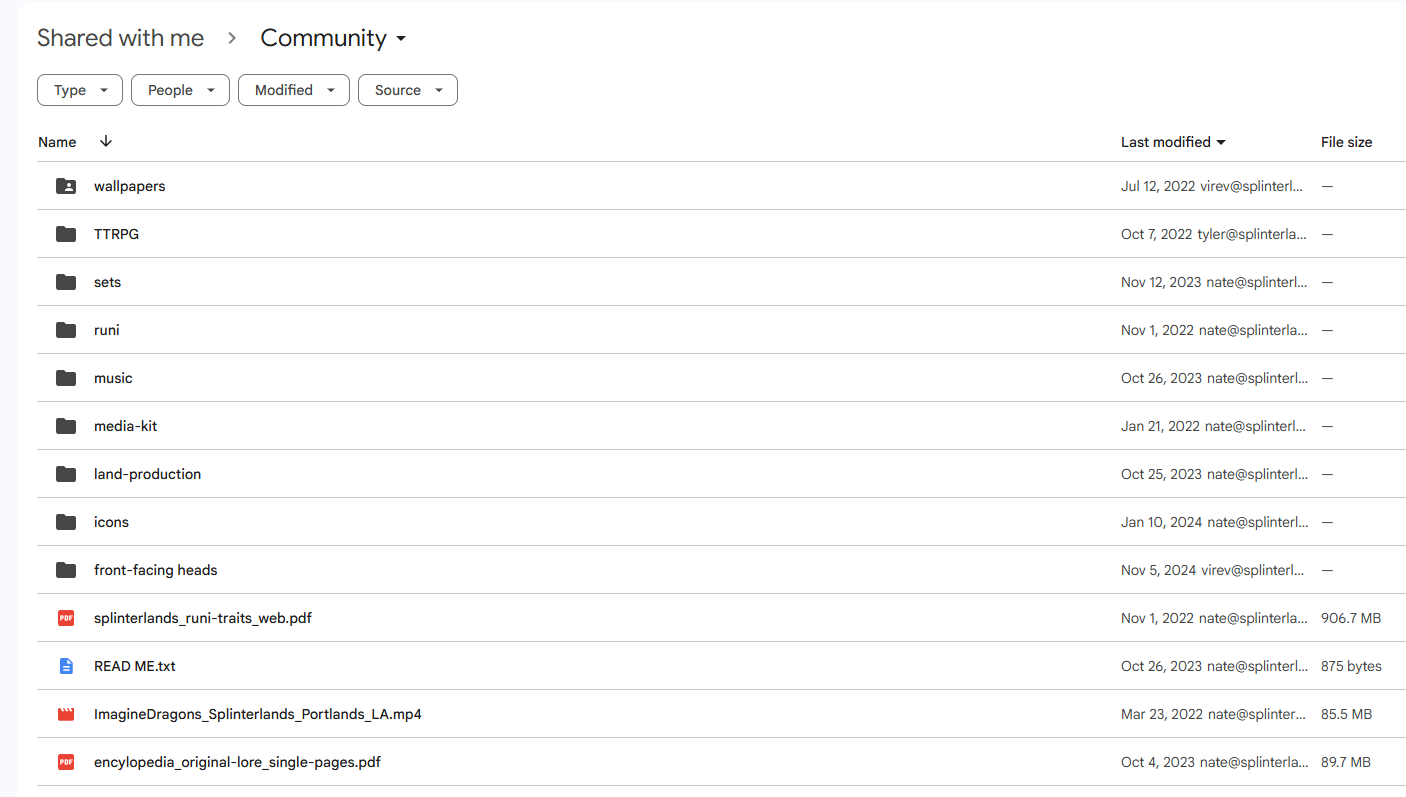Viewport: 1406px width, 797px height.
Task: Go back to Shared with me
Action: click(120, 38)
